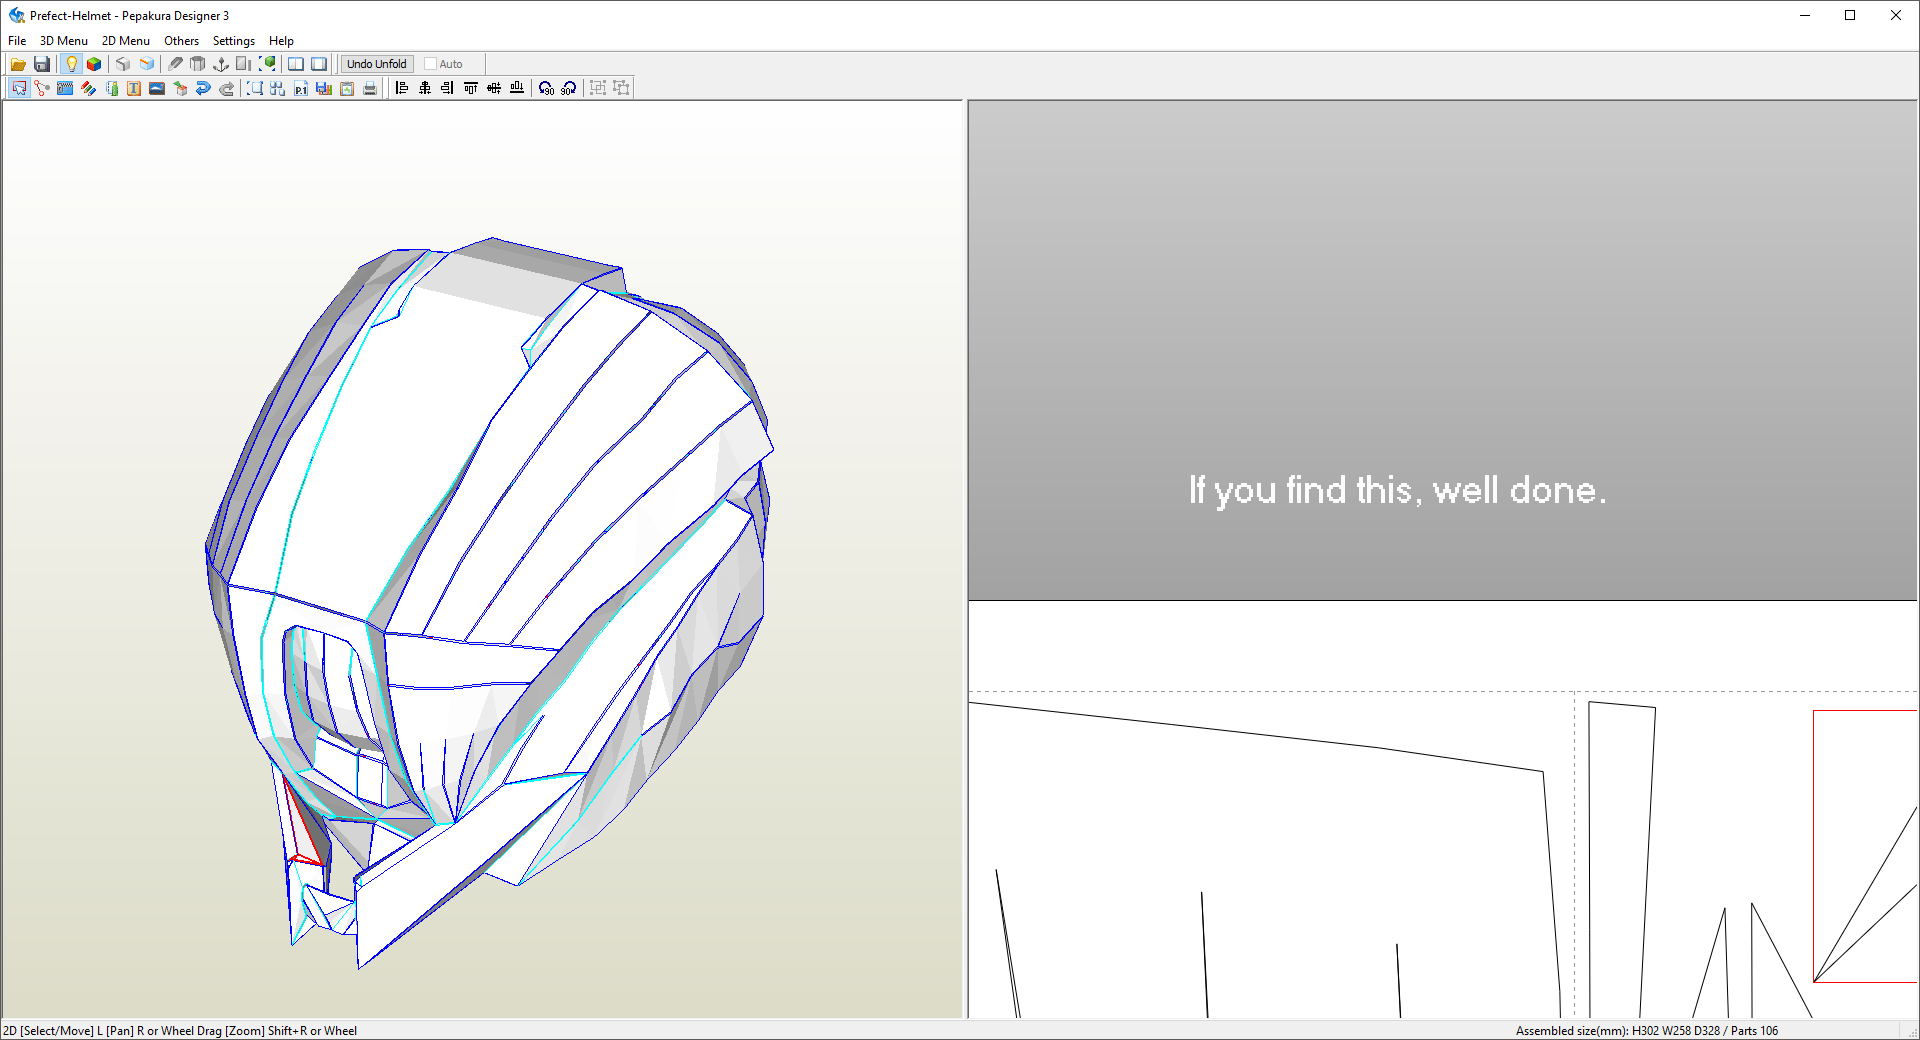Align selected parts to the top
The width and height of the screenshot is (1920, 1040).
[x=471, y=88]
